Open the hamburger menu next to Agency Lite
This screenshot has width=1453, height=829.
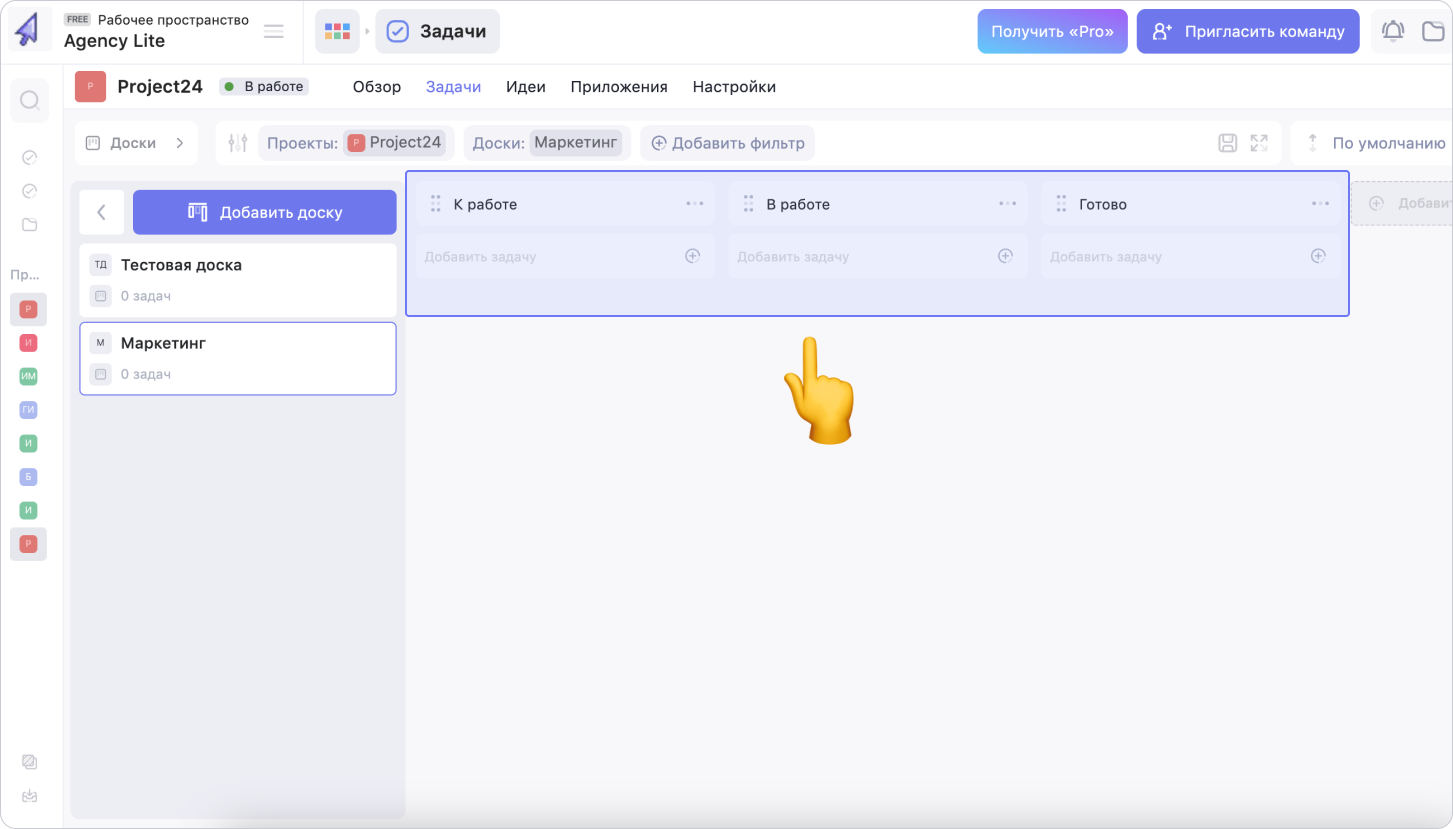273,31
